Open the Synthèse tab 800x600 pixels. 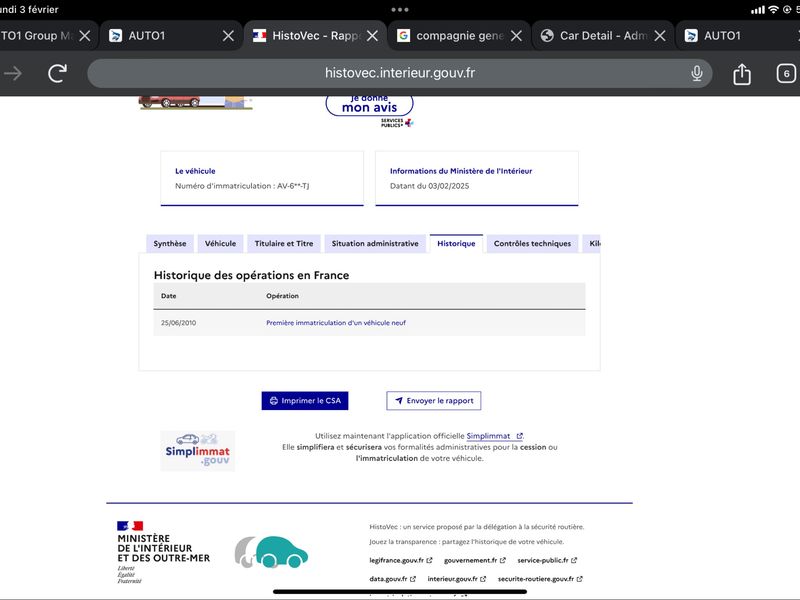pyautogui.click(x=170, y=243)
